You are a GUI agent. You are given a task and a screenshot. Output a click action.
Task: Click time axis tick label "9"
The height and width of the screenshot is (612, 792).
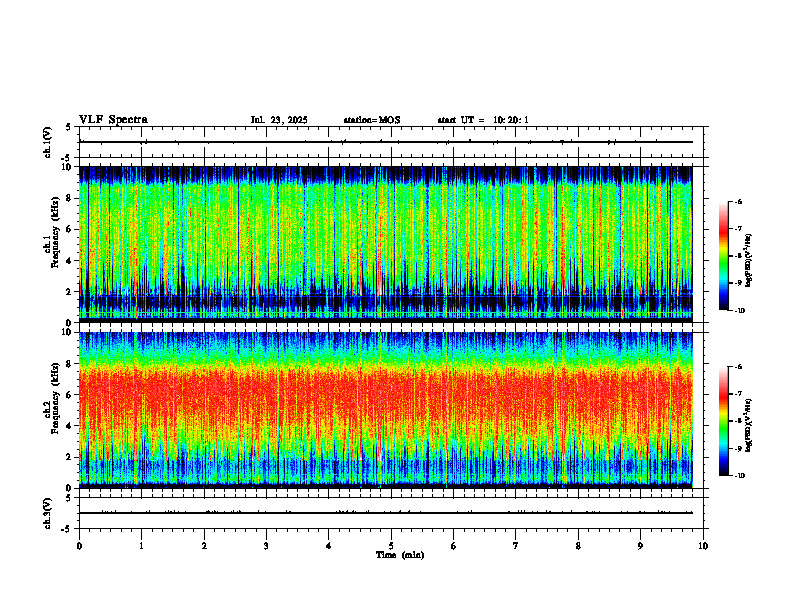click(640, 546)
